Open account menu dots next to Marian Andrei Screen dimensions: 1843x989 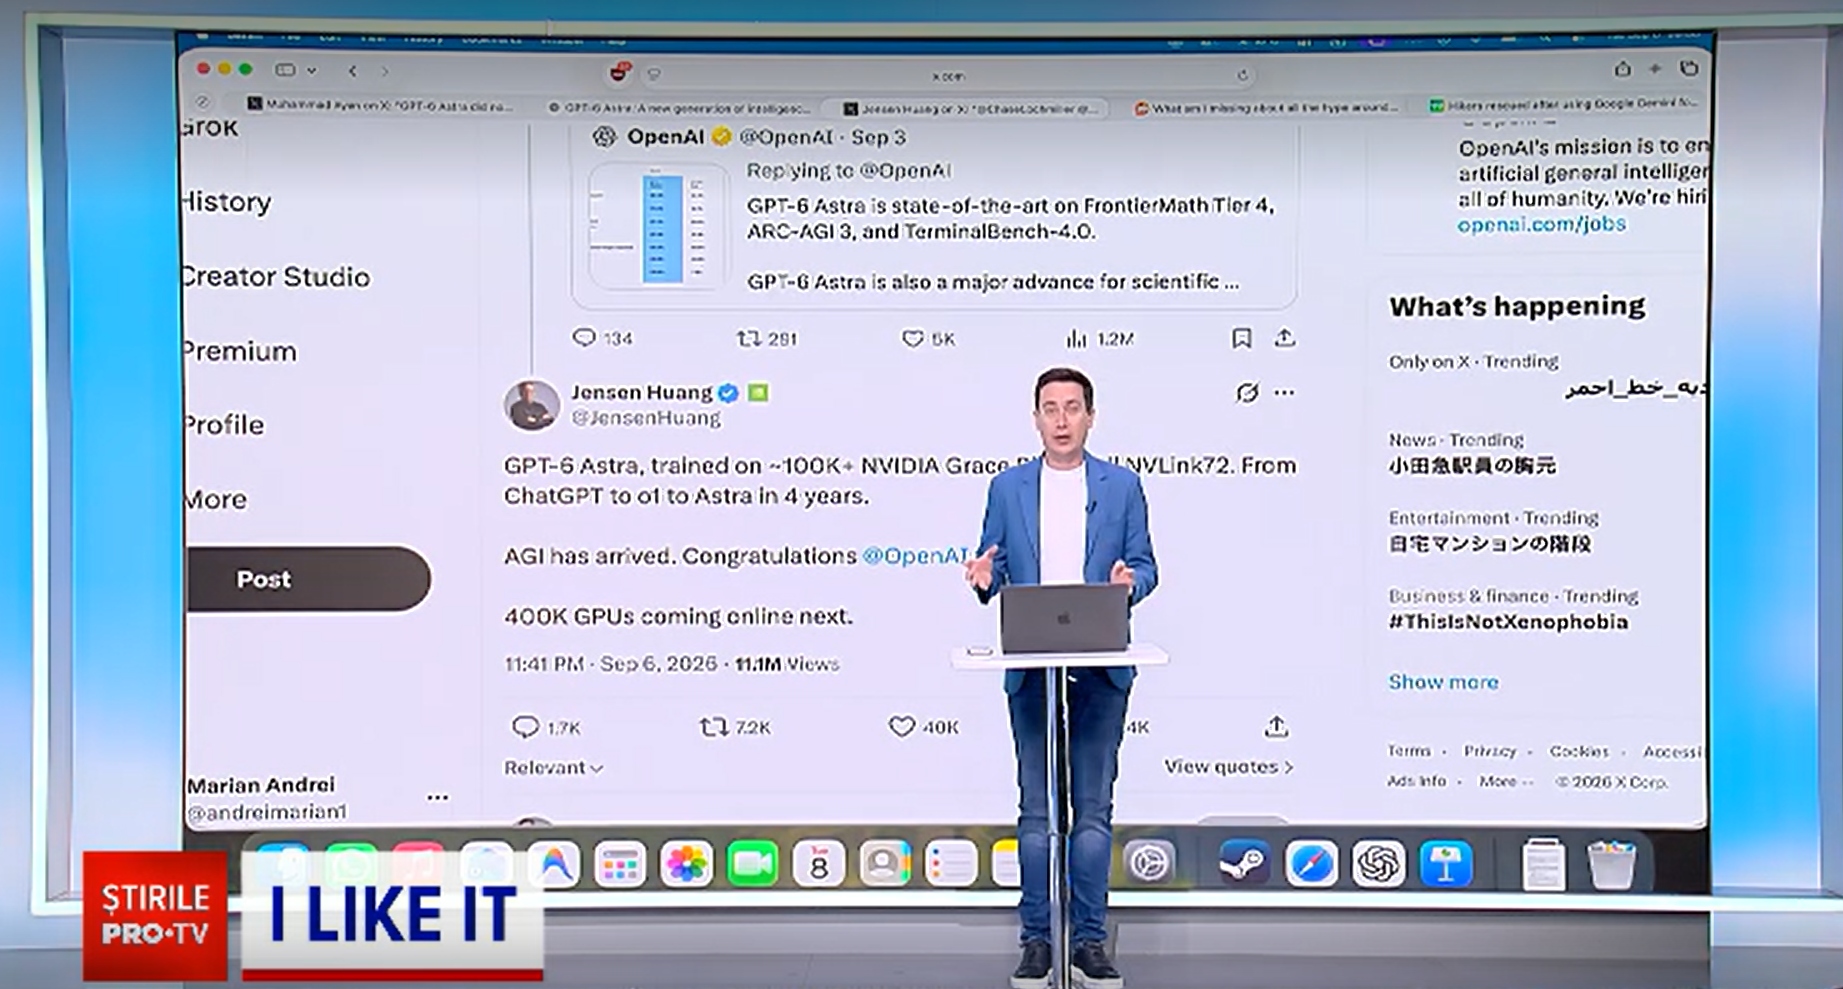[x=437, y=798]
